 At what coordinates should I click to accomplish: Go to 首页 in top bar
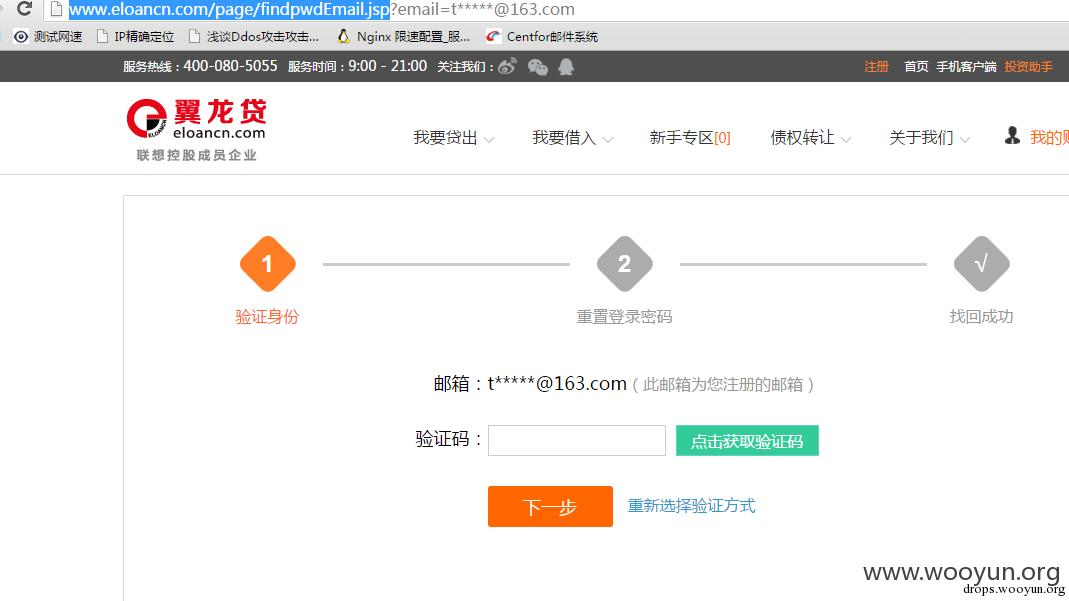coord(916,67)
